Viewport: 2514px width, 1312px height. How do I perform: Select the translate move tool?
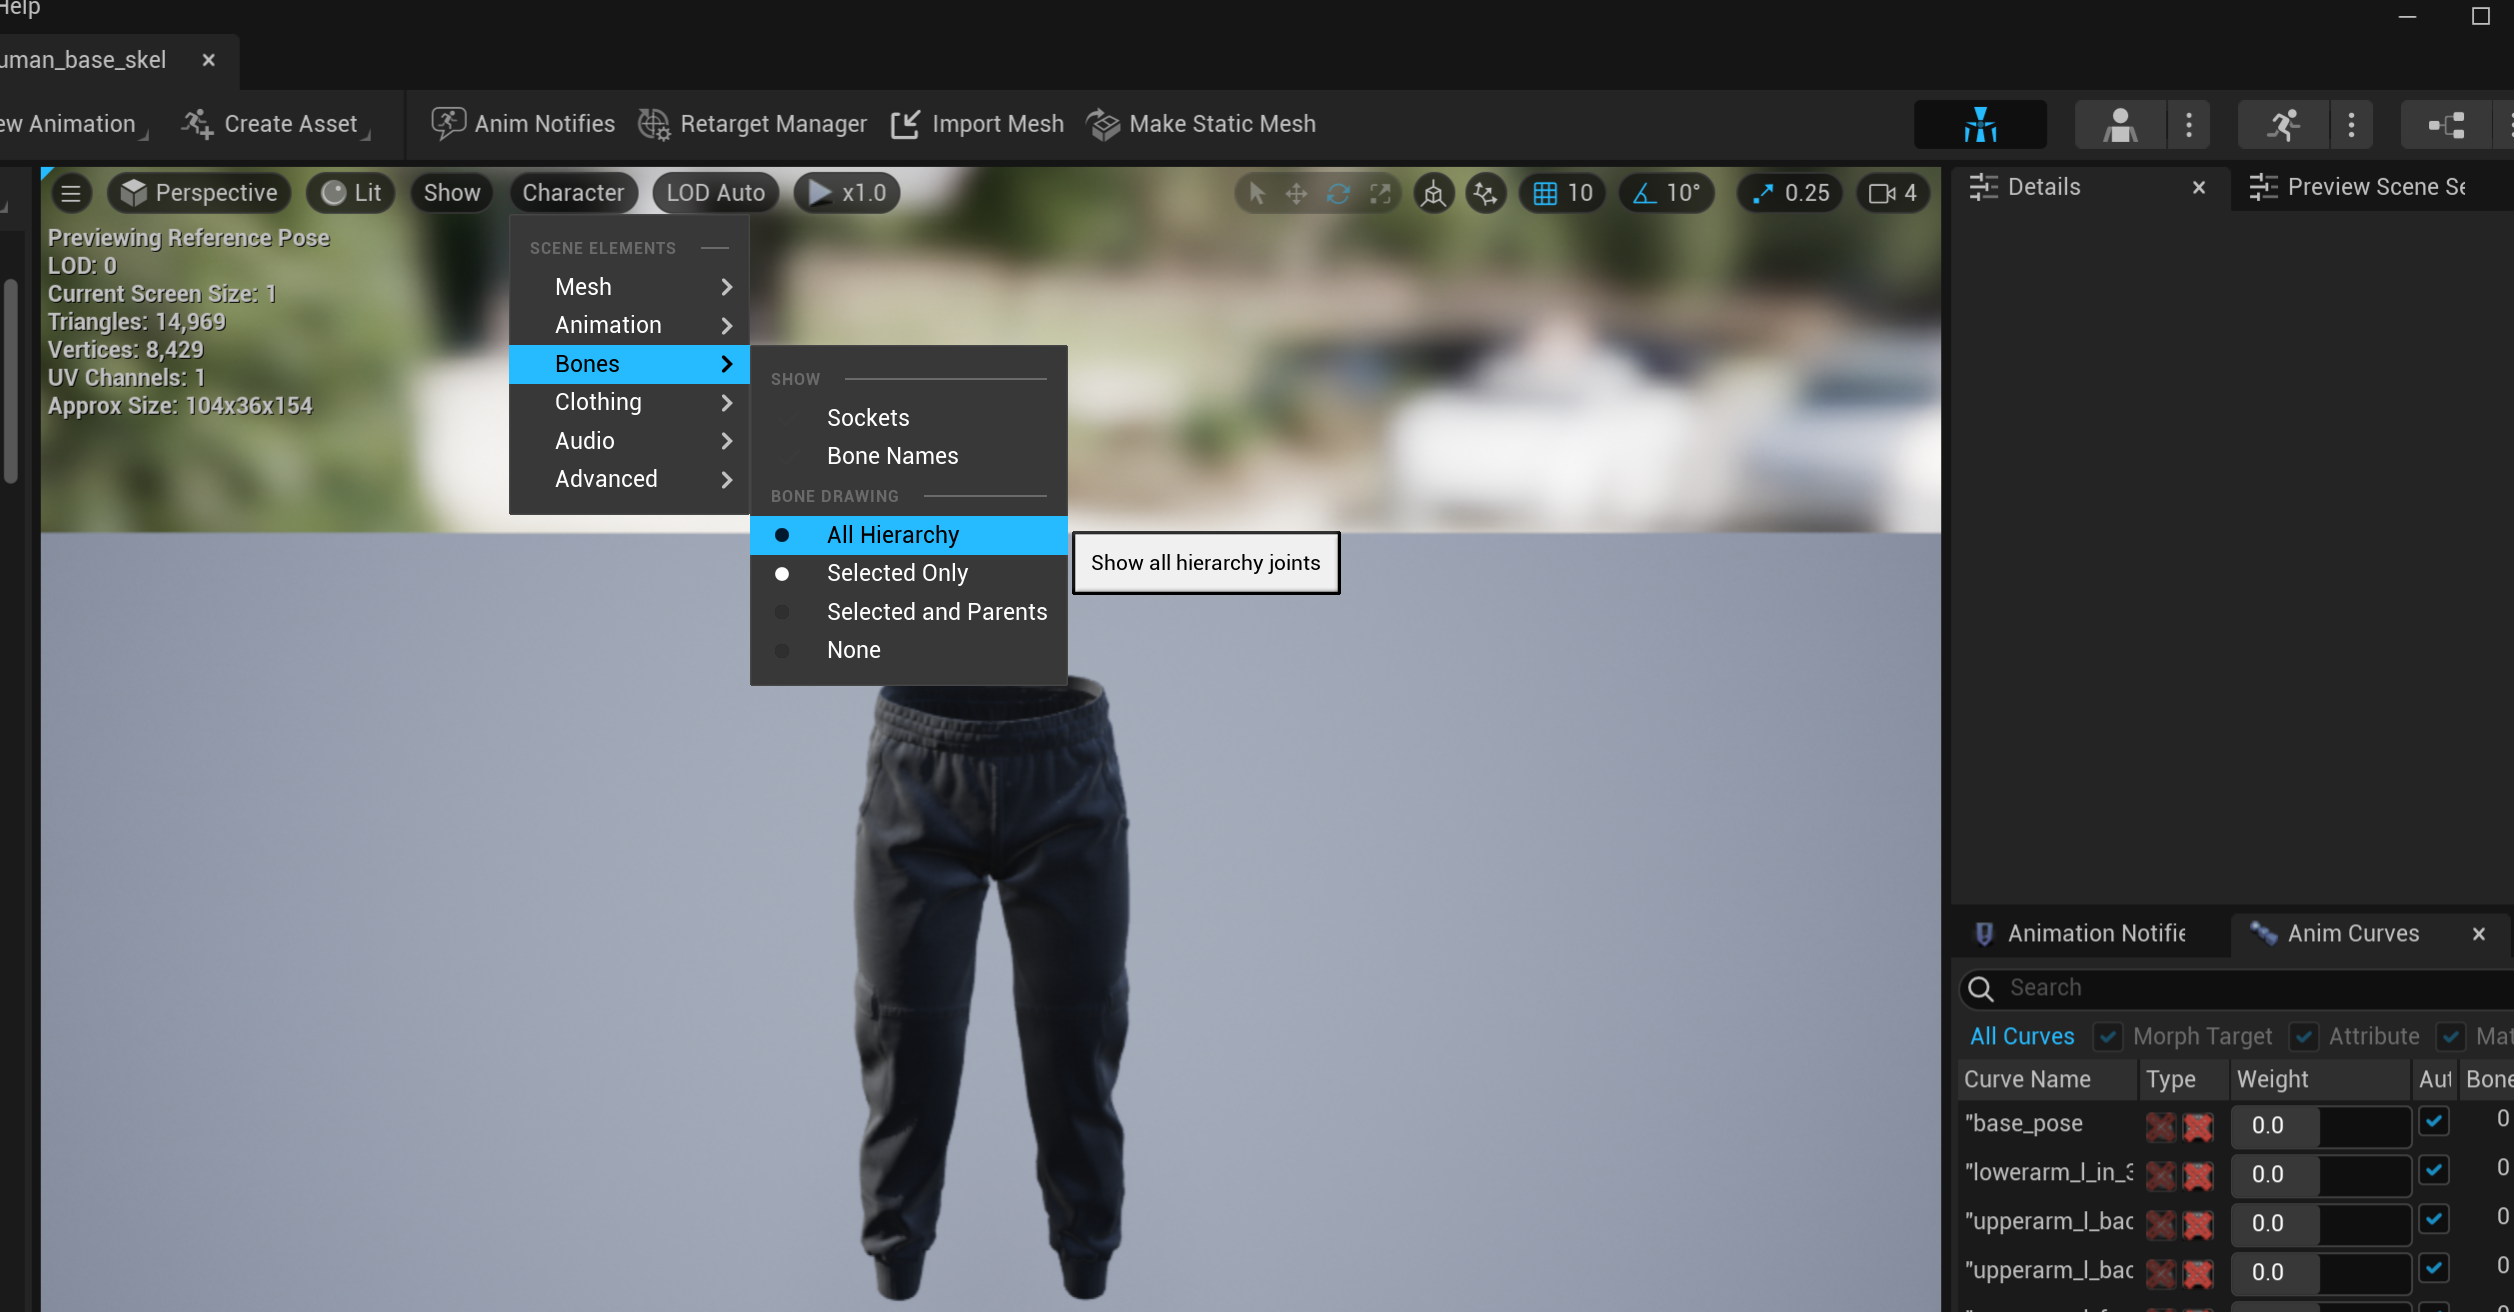[x=1296, y=193]
